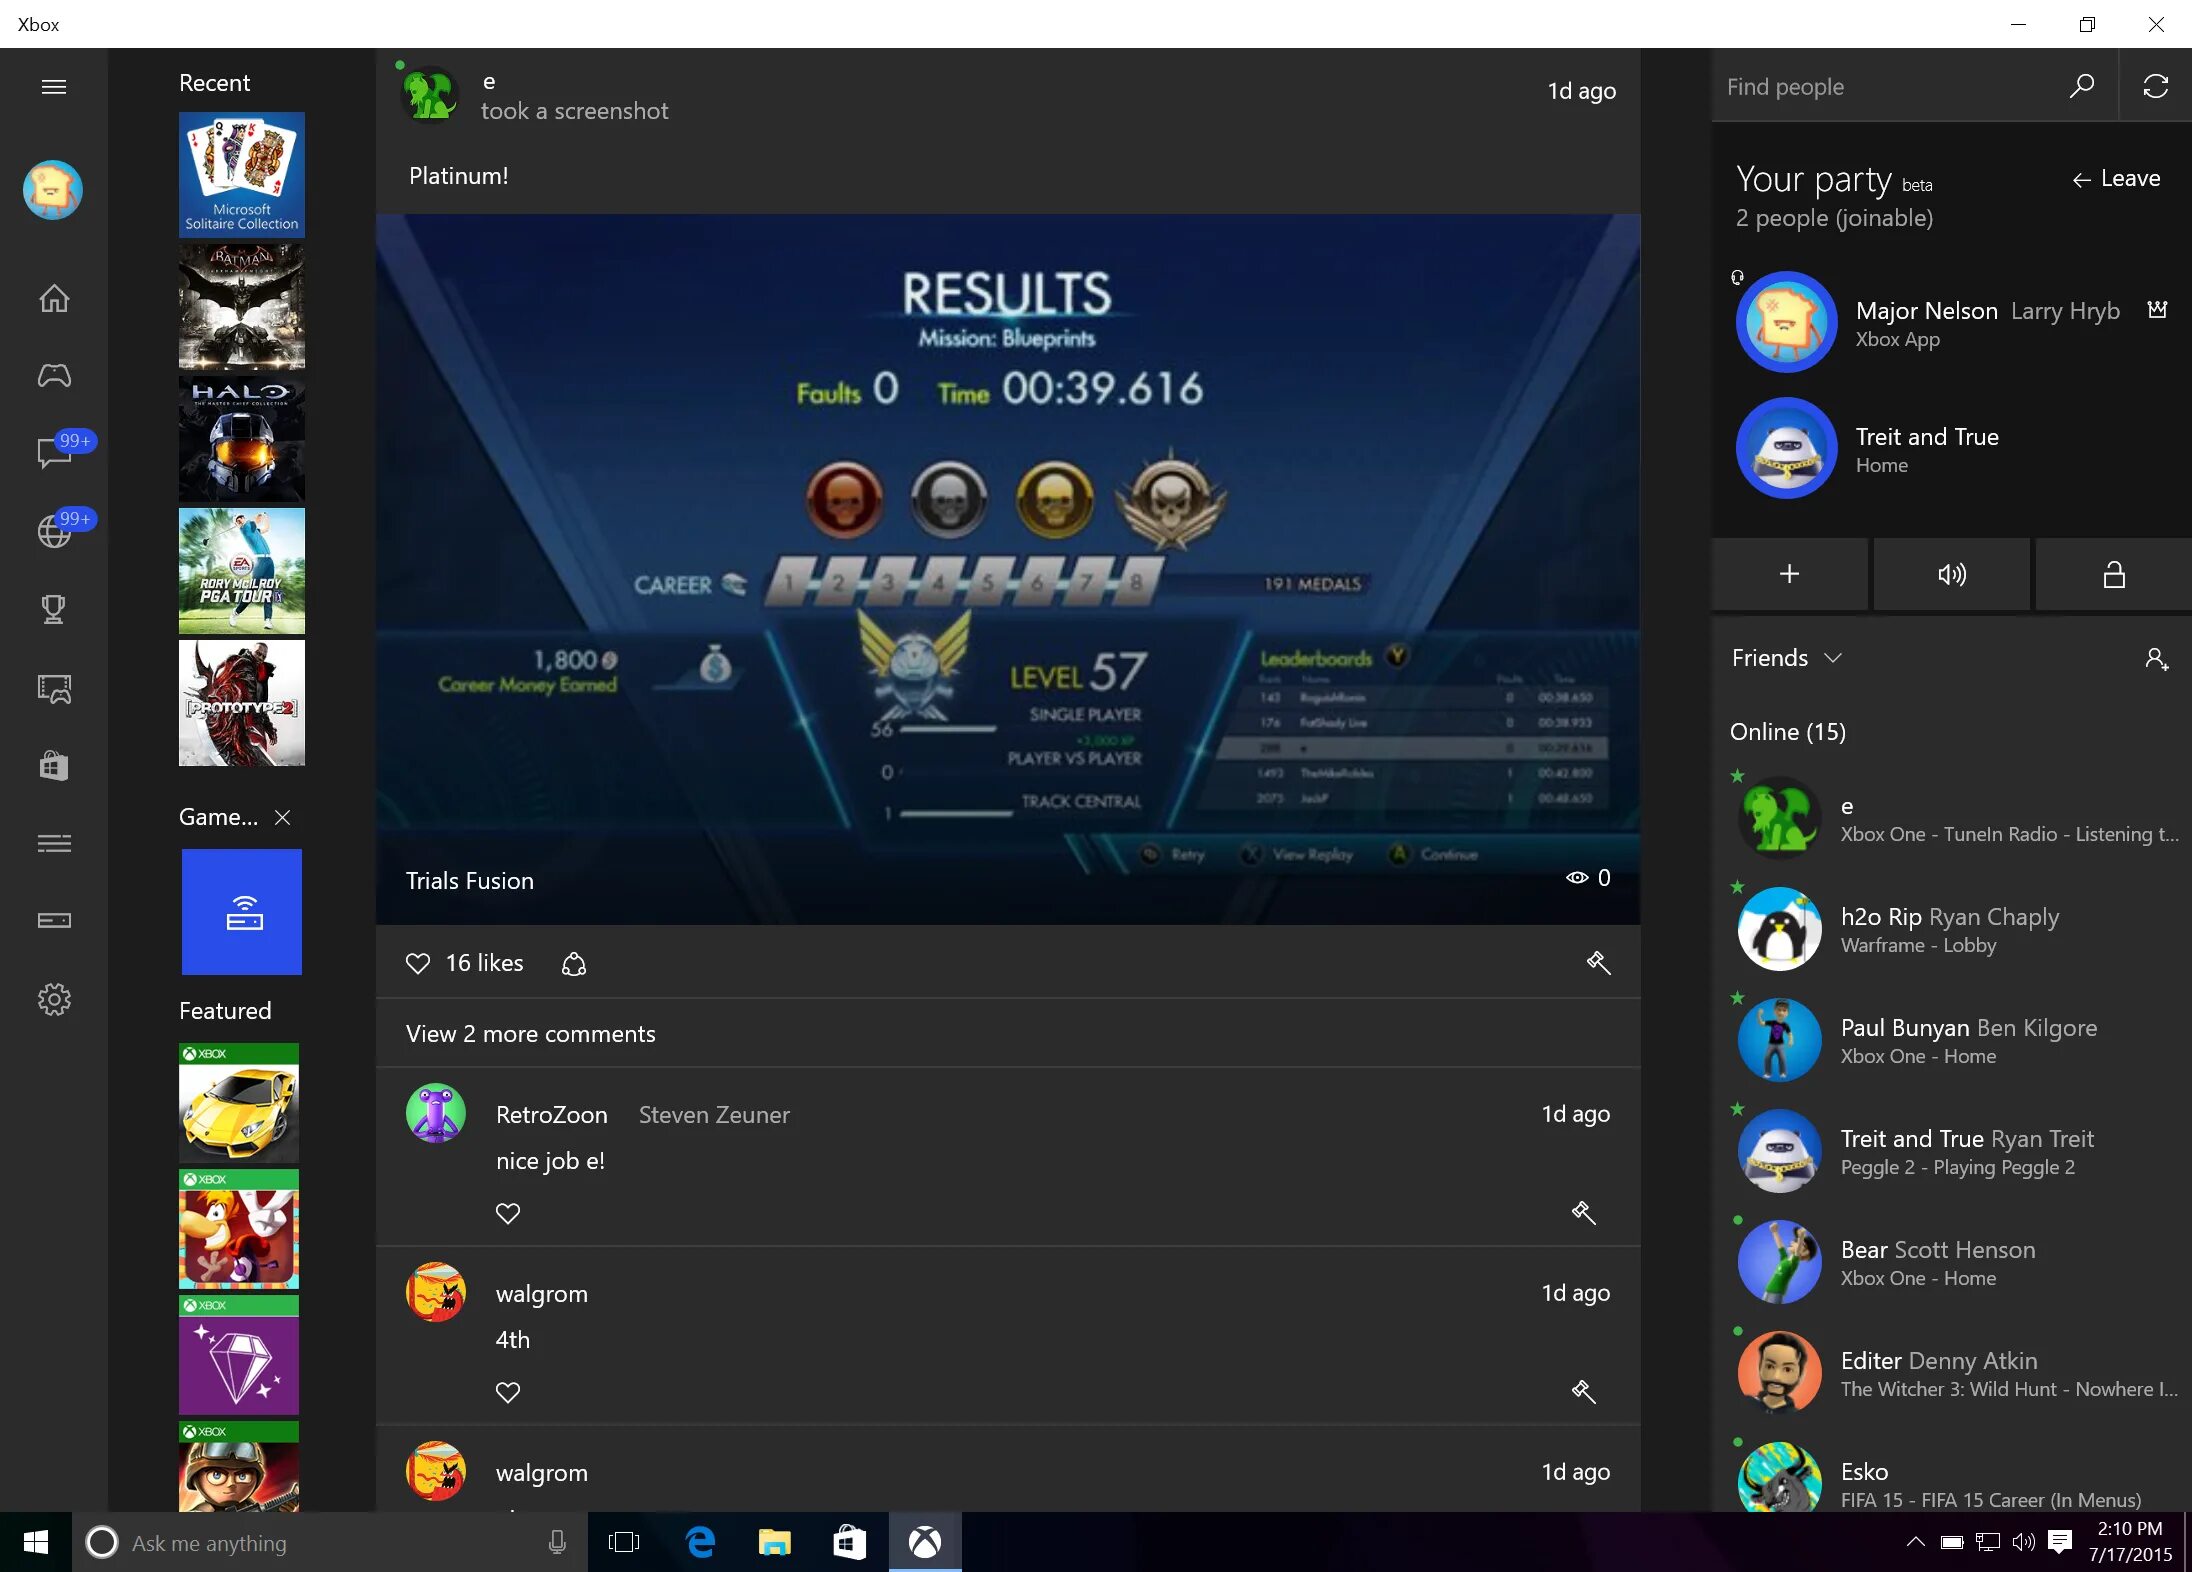Open Messages icon with 99+ badge
Viewport: 2192px width, 1572px height.
click(54, 453)
